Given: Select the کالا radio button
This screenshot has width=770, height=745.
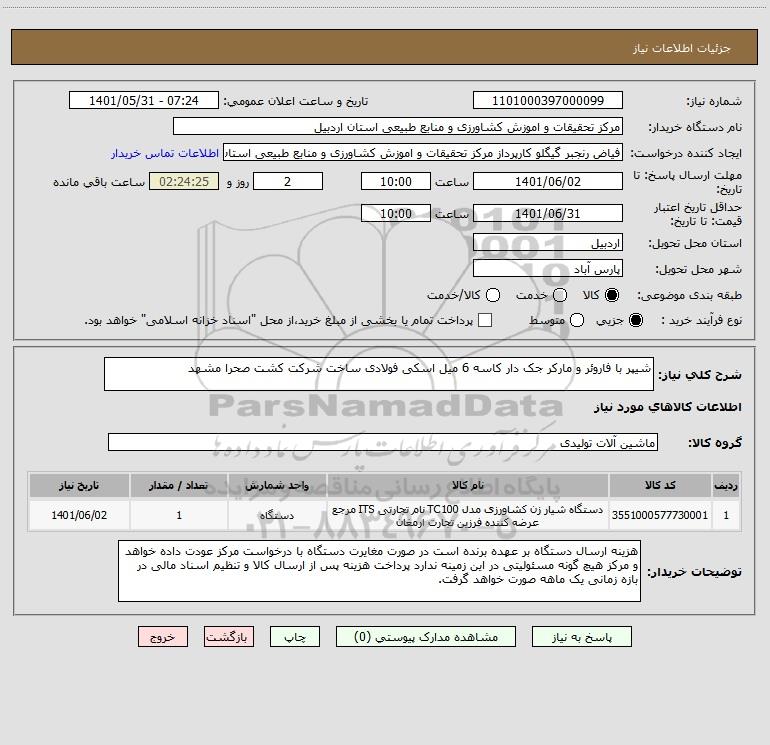Looking at the screenshot, I should point(612,295).
